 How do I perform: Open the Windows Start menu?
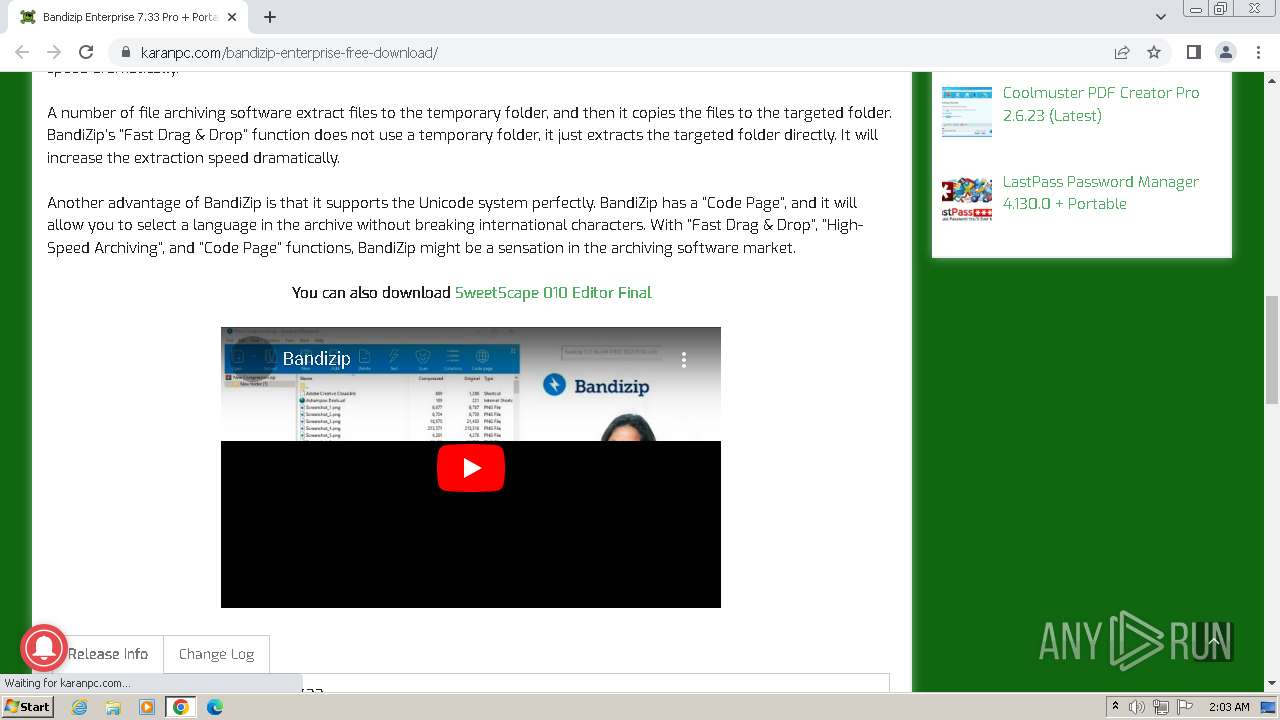(27, 707)
